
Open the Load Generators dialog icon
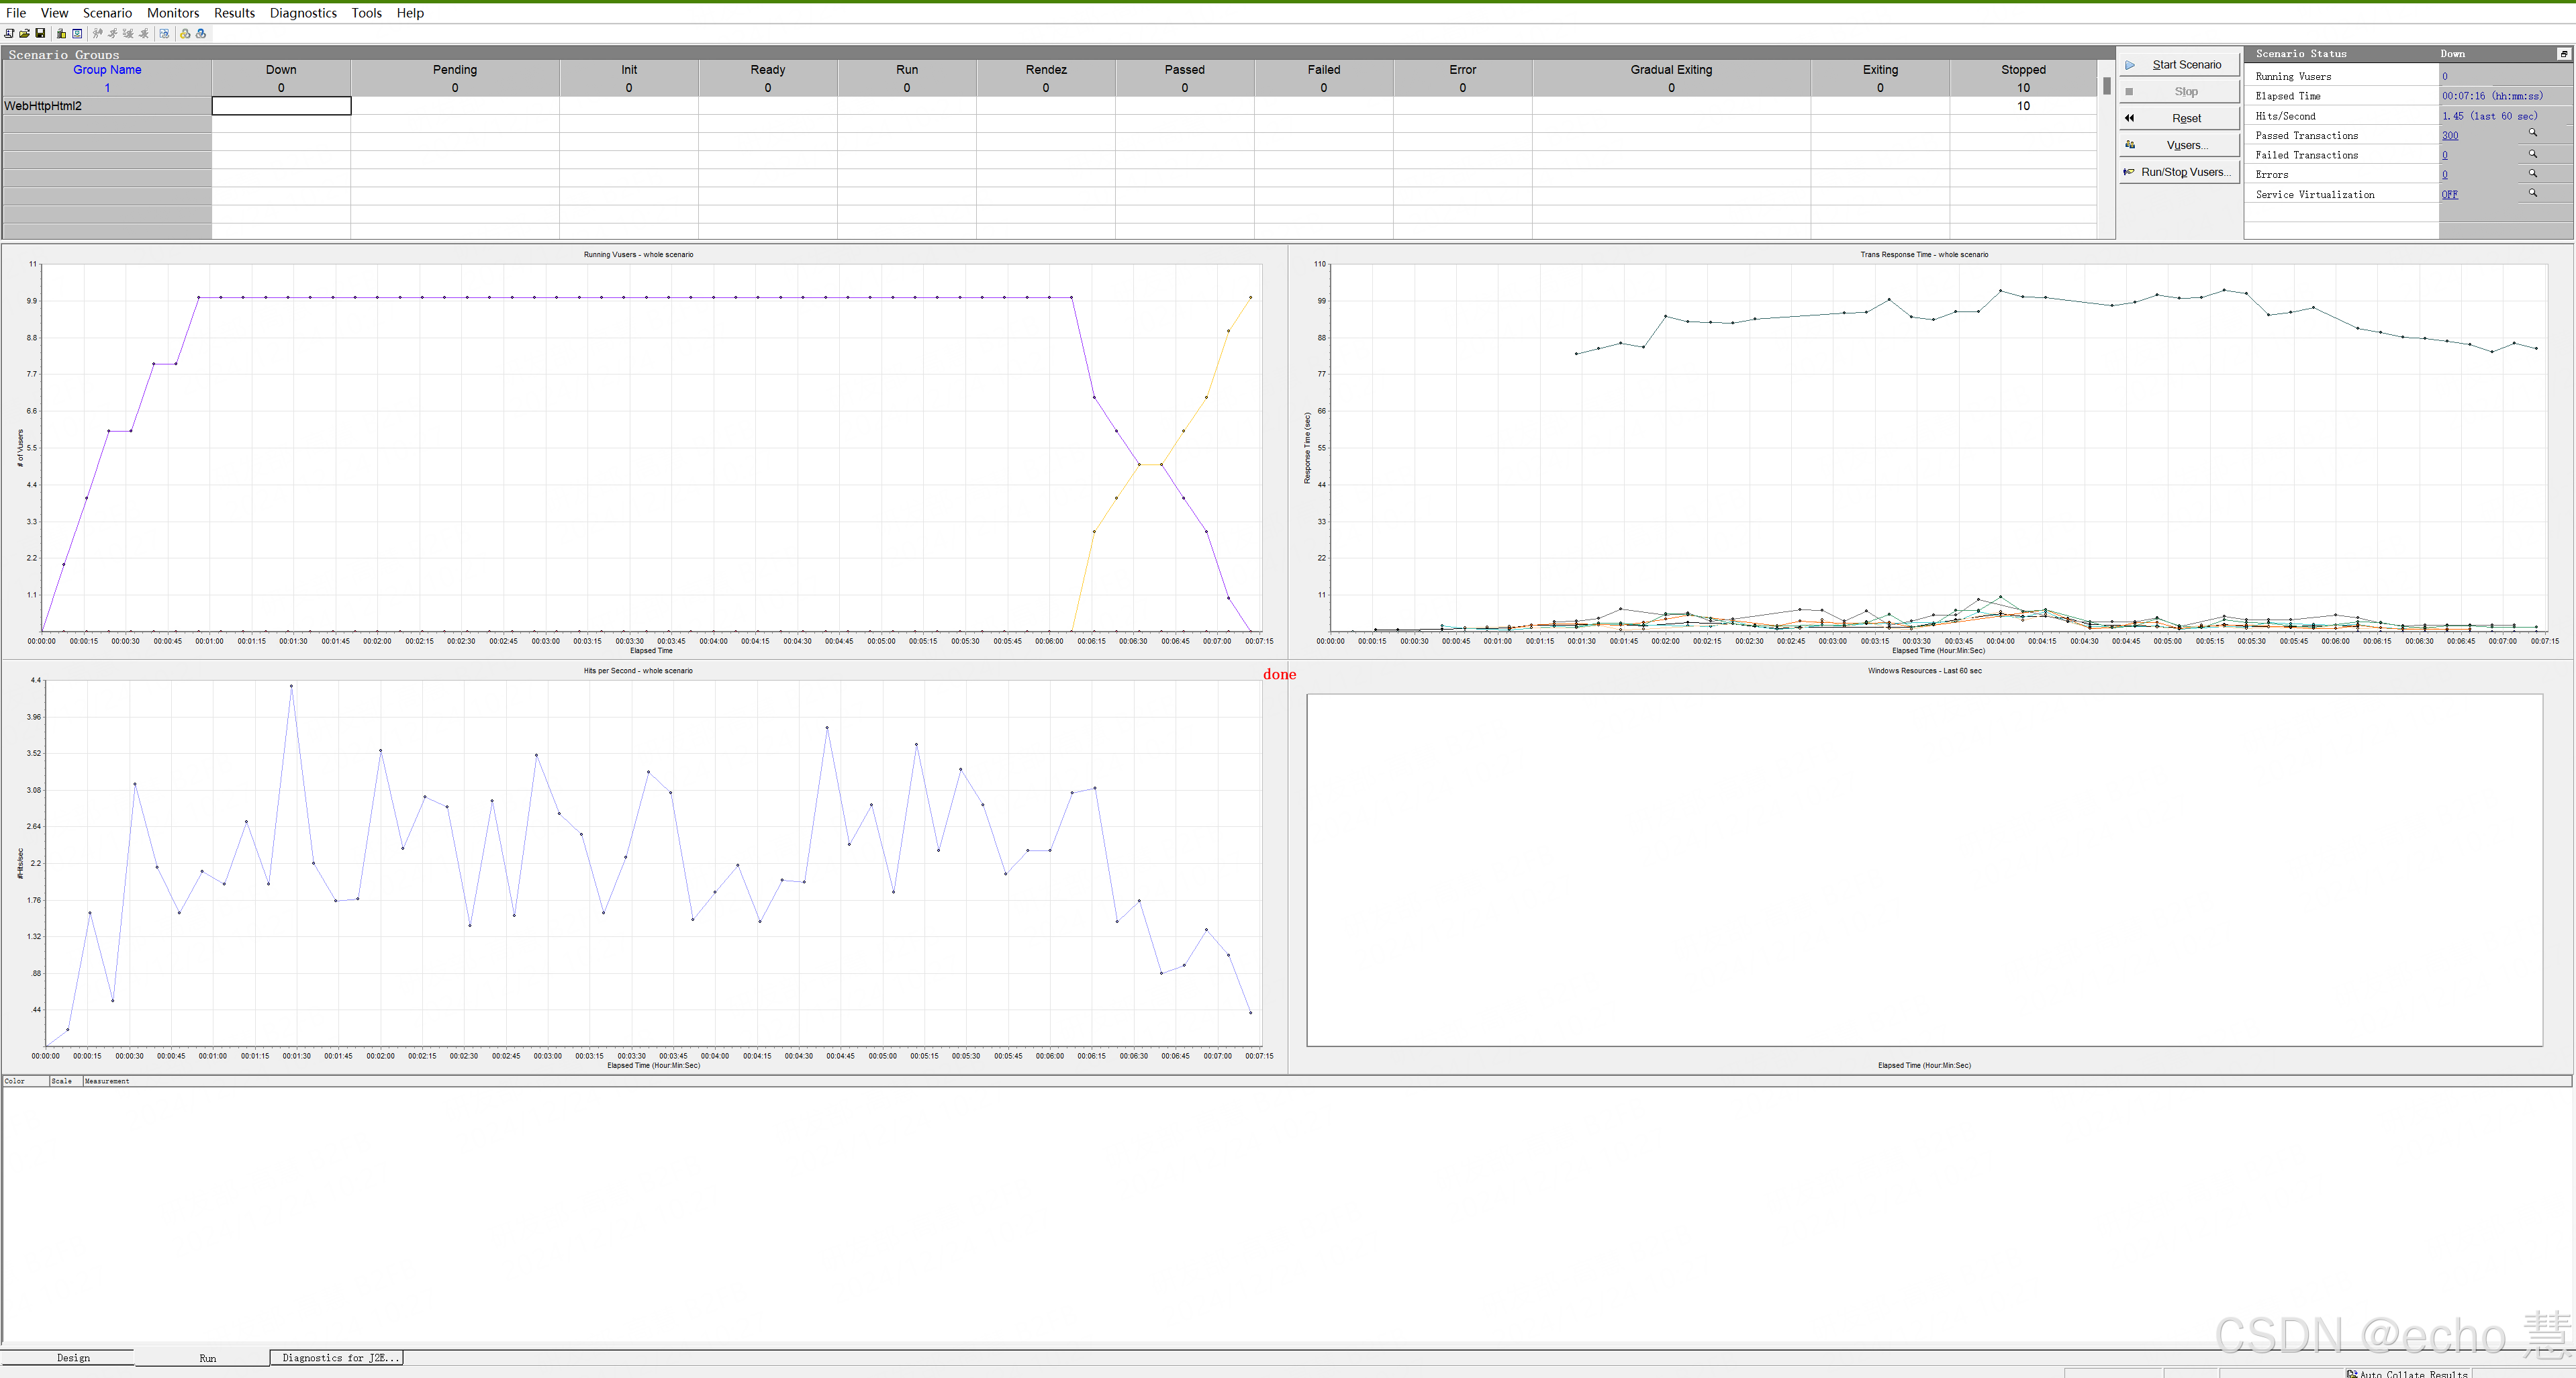(61, 33)
